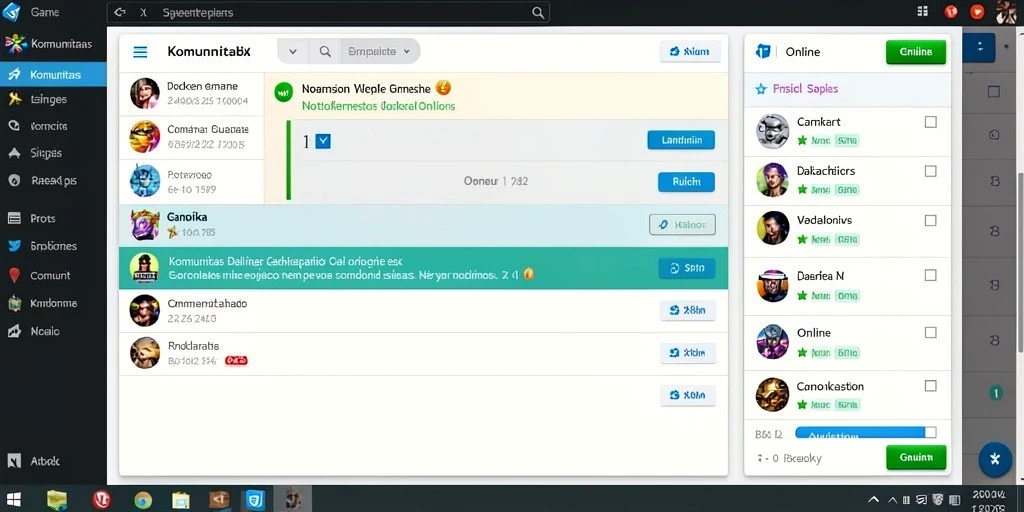Click the red badge in the Rndclaratis row

[x=236, y=360]
